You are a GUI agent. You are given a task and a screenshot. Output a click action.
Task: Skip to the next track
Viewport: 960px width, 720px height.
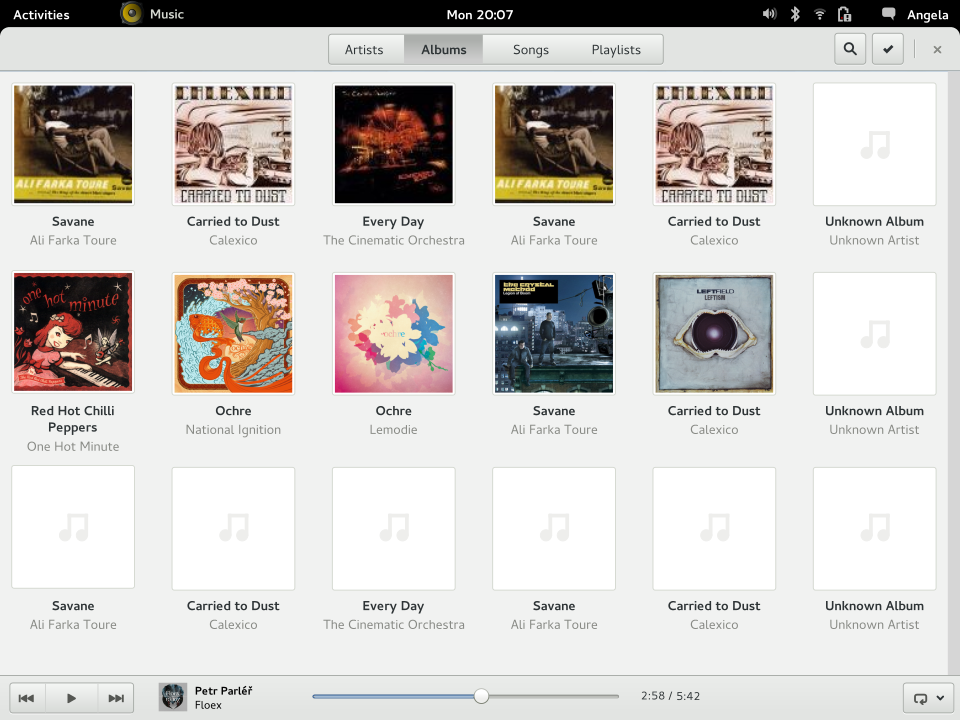116,698
